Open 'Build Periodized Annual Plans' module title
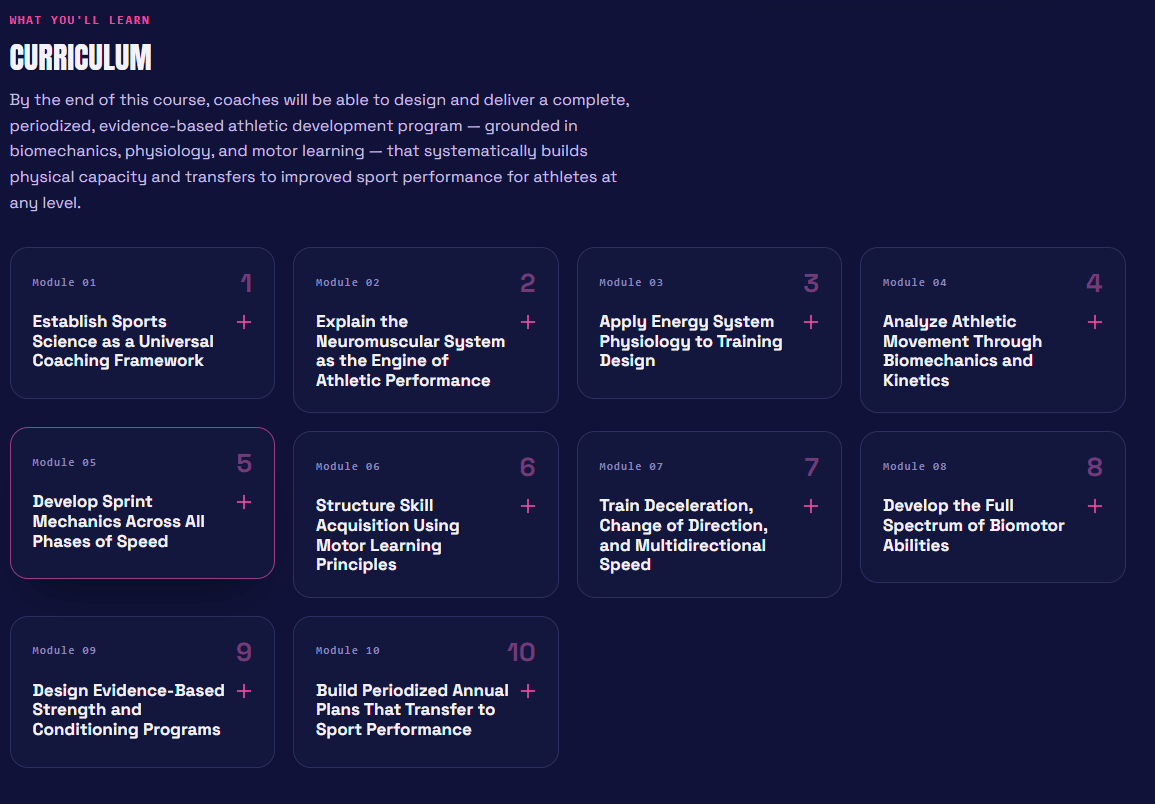The image size is (1155, 804). (412, 710)
